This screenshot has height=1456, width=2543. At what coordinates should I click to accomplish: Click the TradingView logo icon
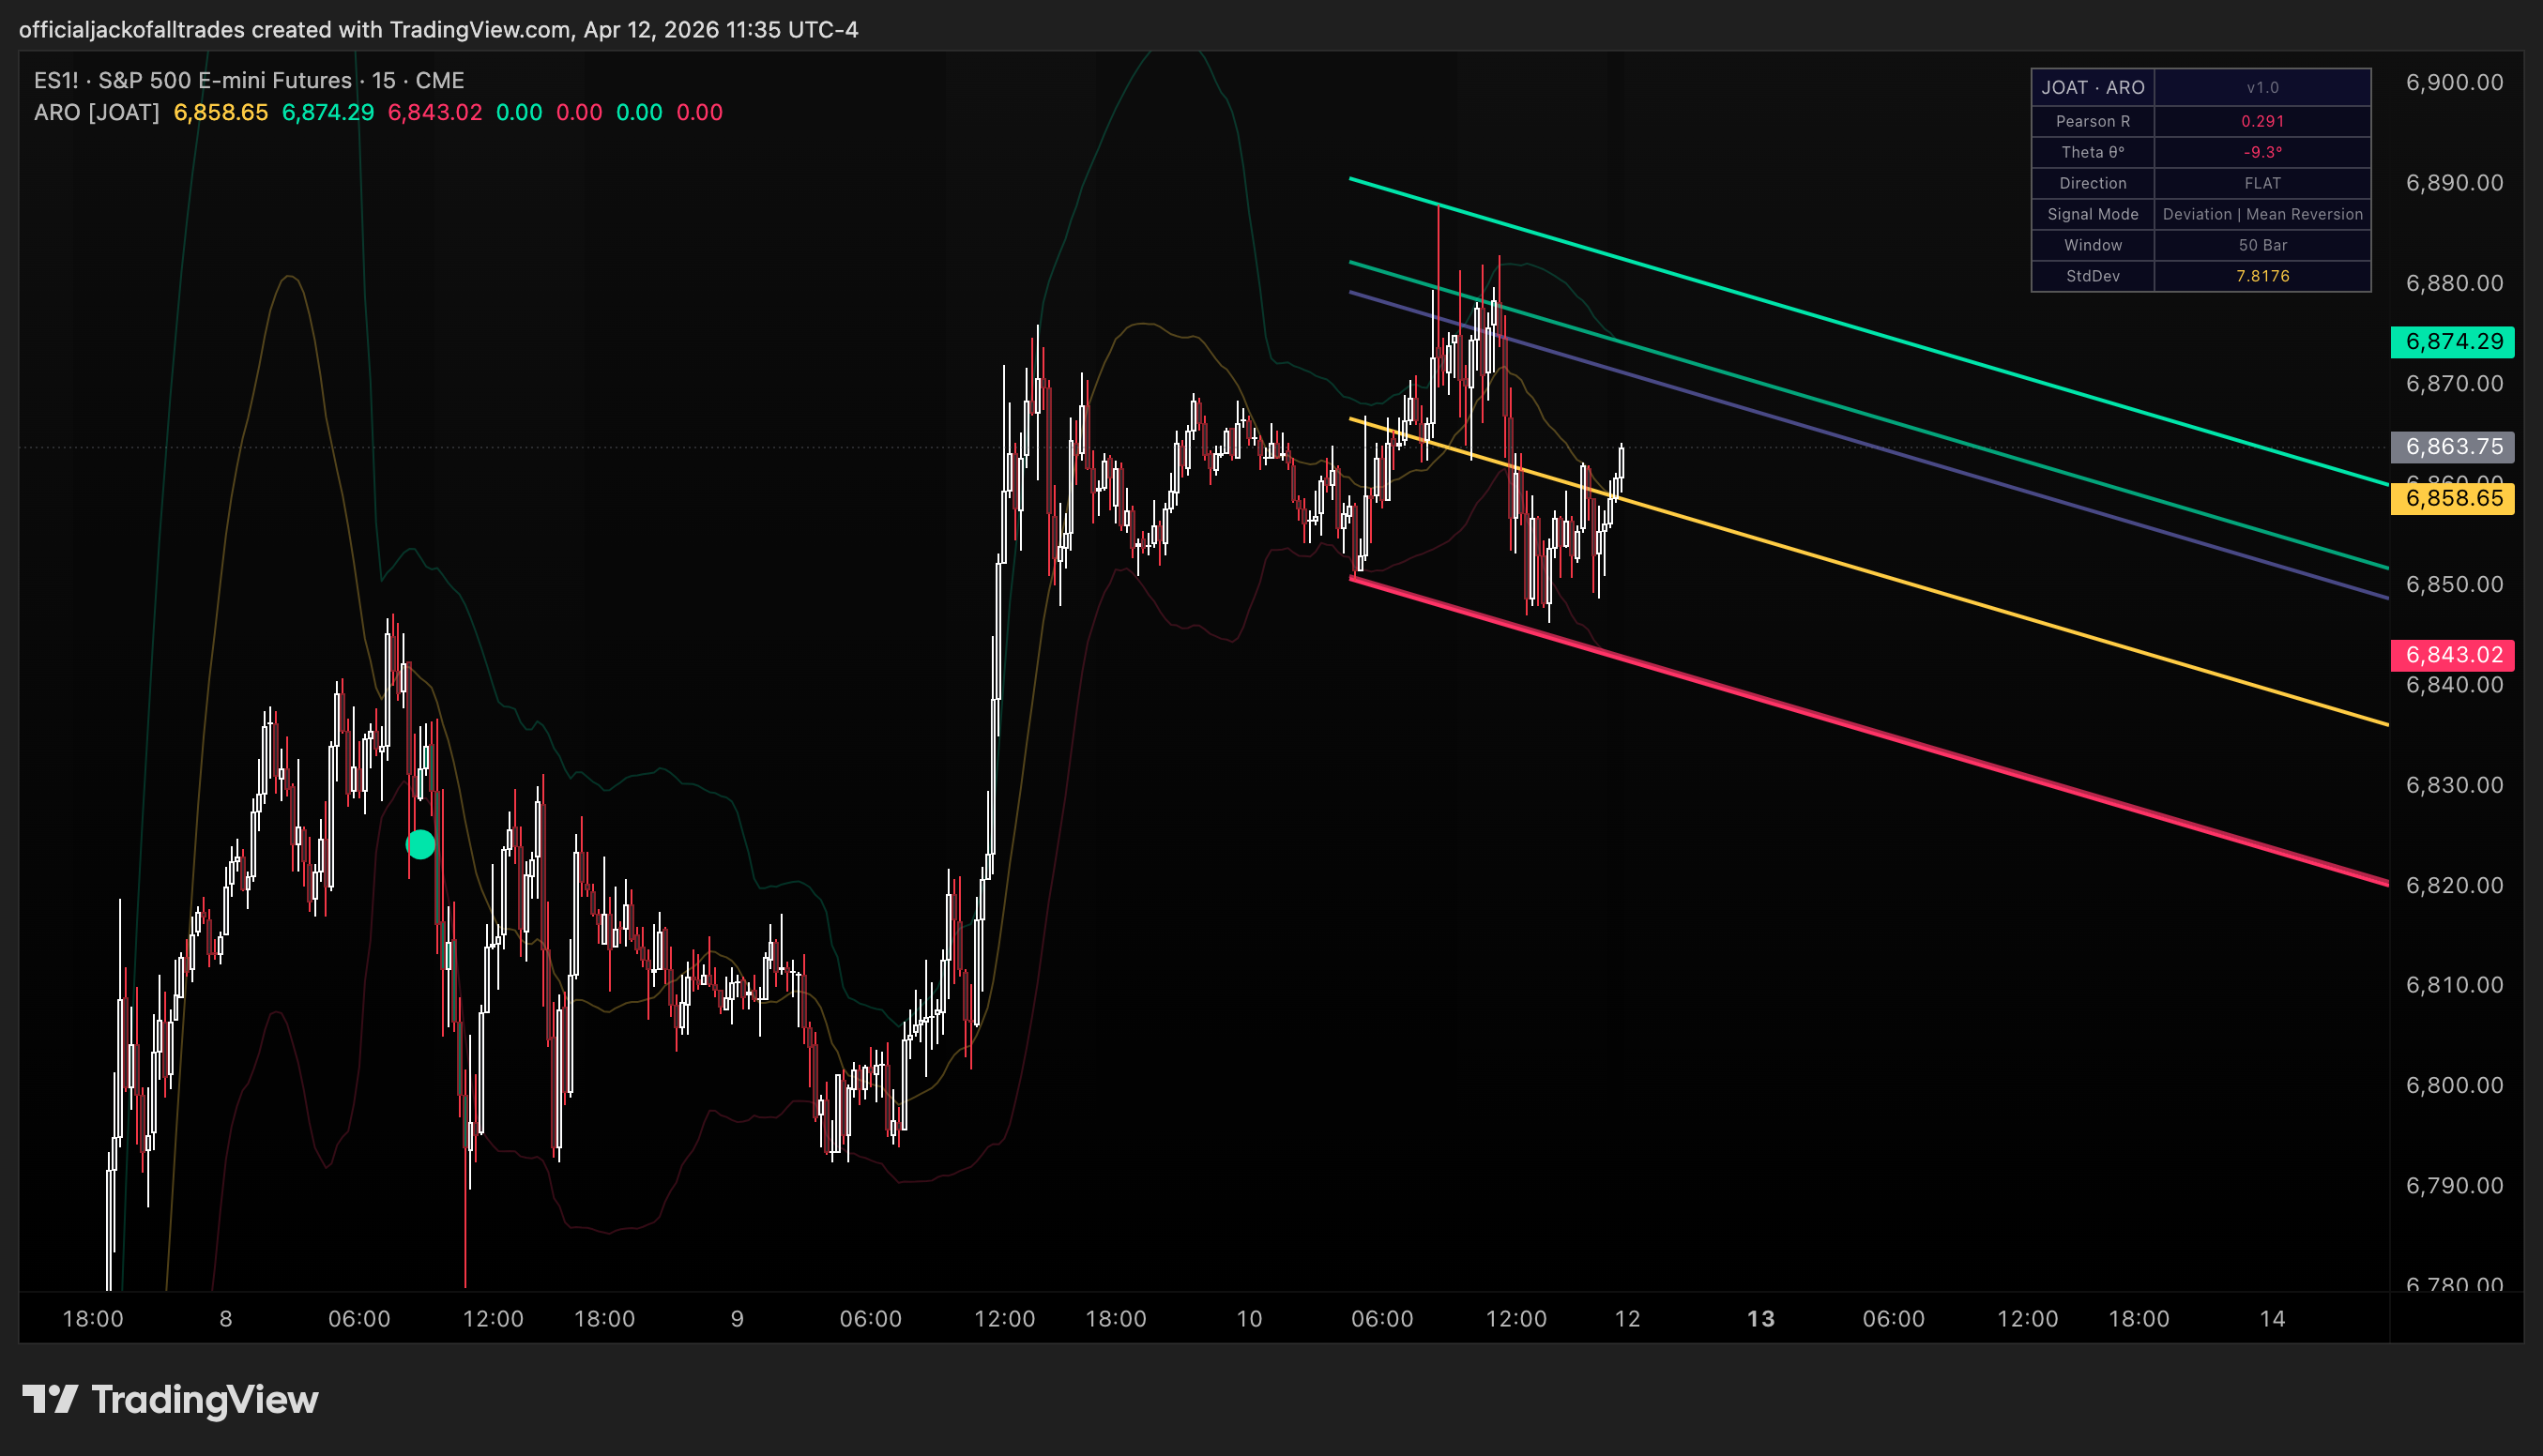pos(50,1399)
